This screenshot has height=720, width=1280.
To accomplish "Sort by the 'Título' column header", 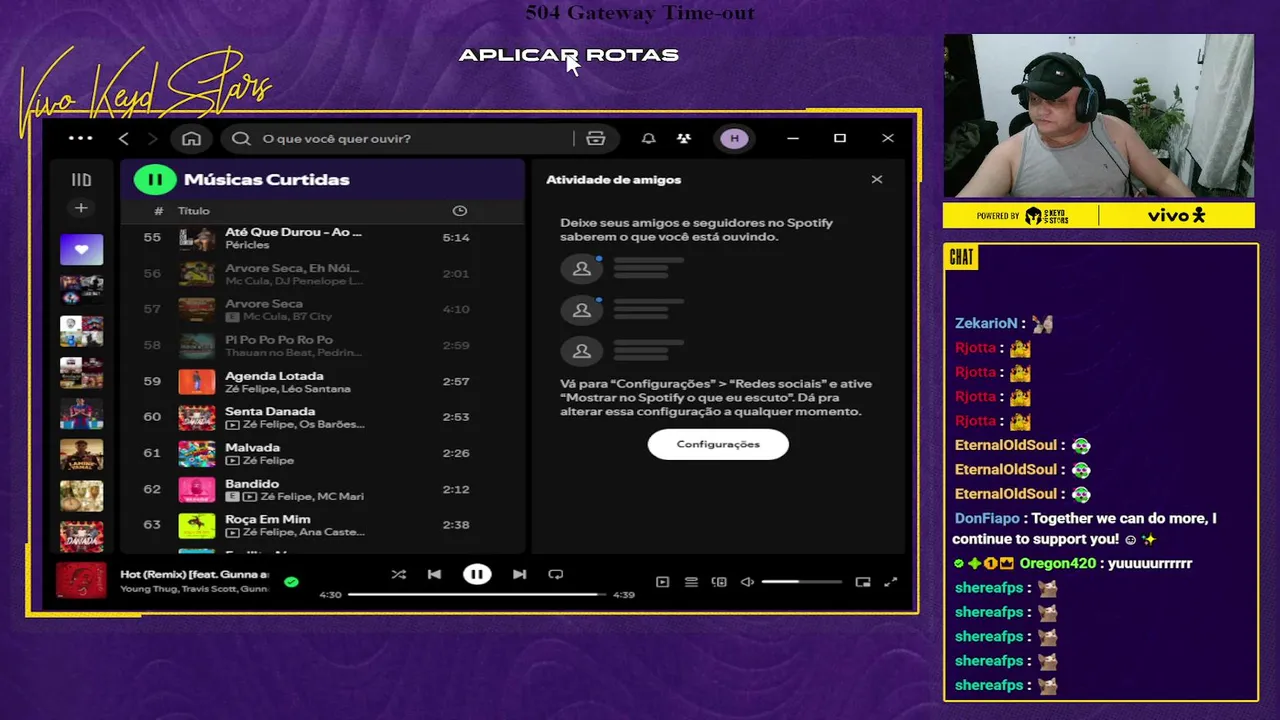I will (x=194, y=211).
